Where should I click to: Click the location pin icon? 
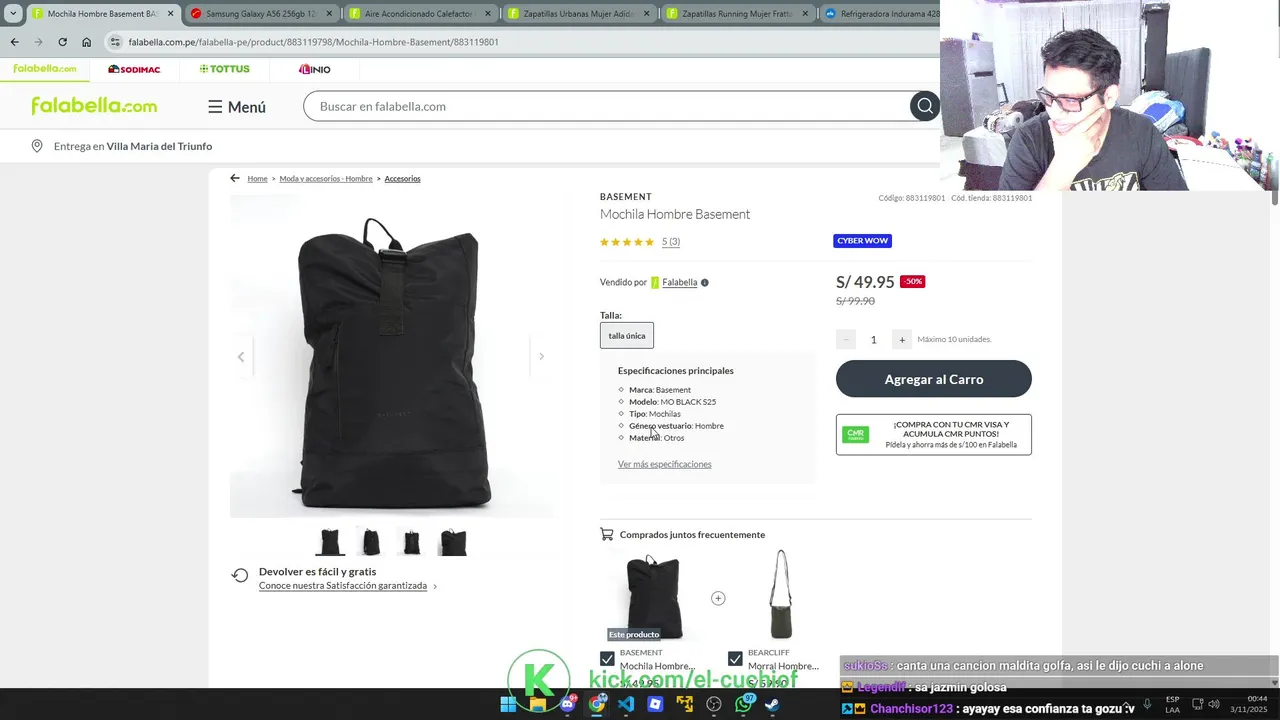[37, 146]
